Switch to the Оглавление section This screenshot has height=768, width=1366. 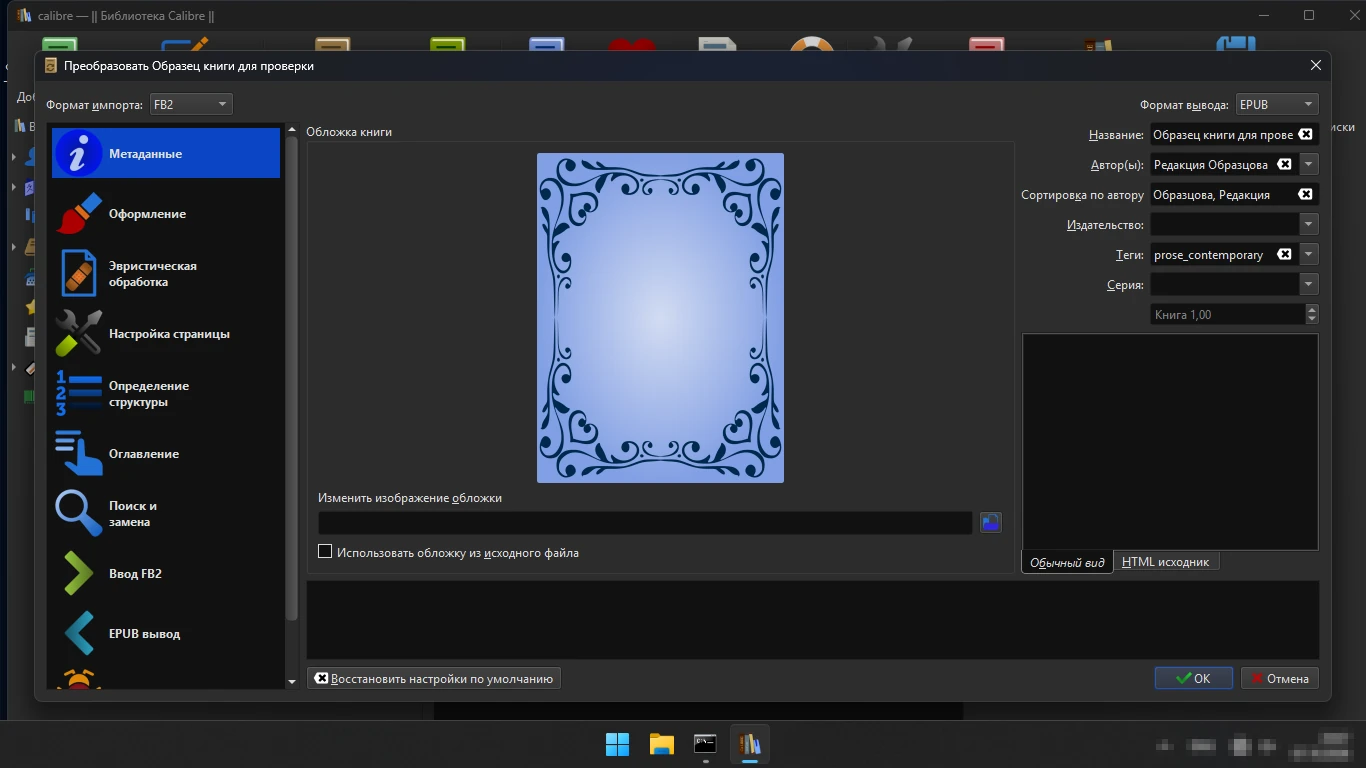[166, 453]
